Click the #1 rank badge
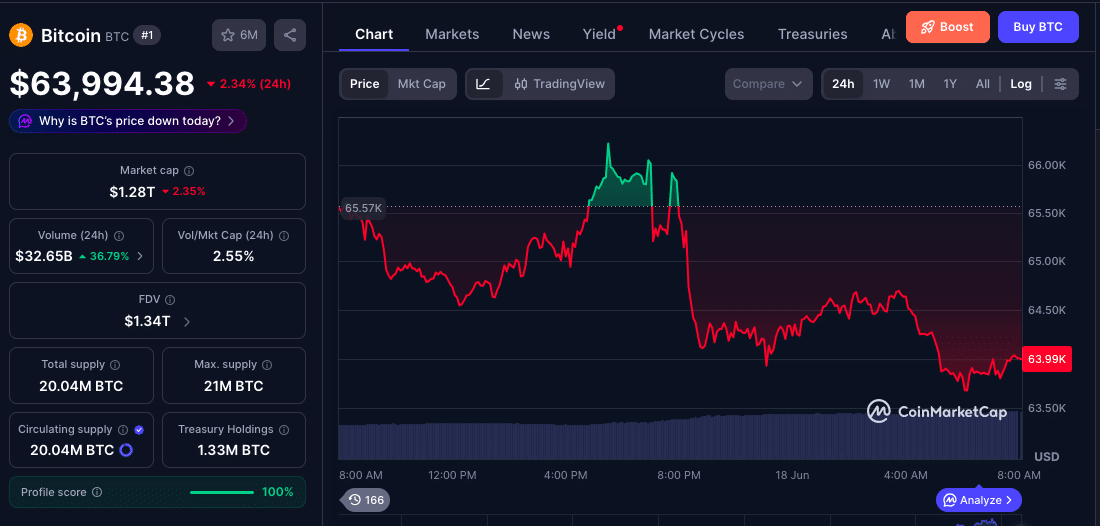1100x526 pixels. 147,35
